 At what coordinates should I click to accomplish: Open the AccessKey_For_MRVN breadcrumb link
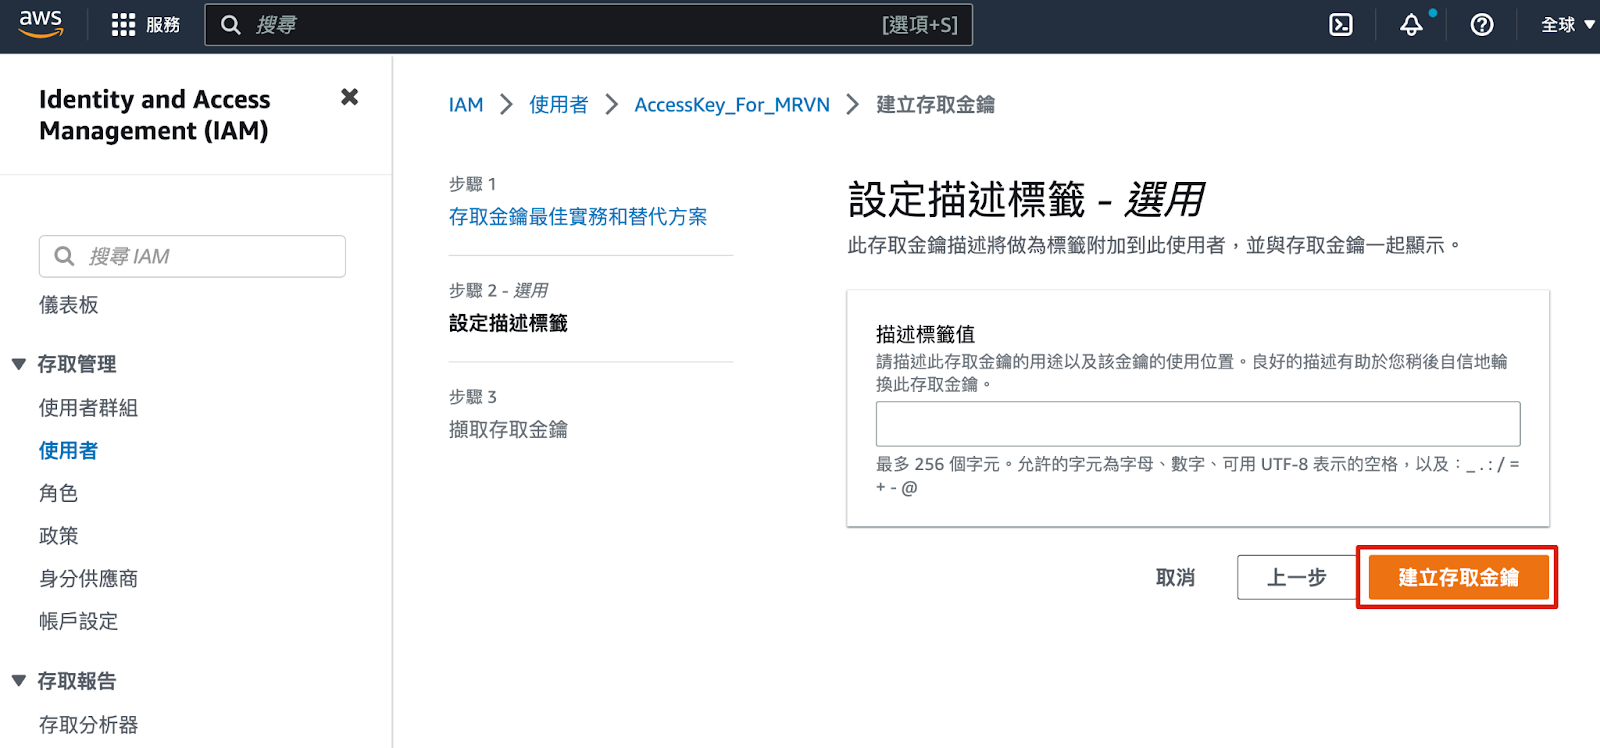[x=731, y=105]
